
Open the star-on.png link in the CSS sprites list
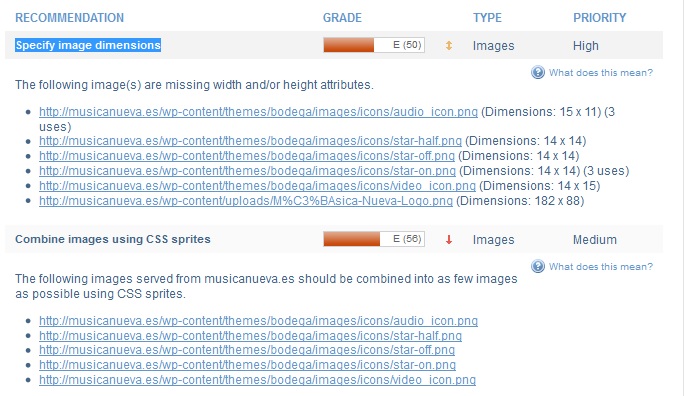[x=247, y=365]
